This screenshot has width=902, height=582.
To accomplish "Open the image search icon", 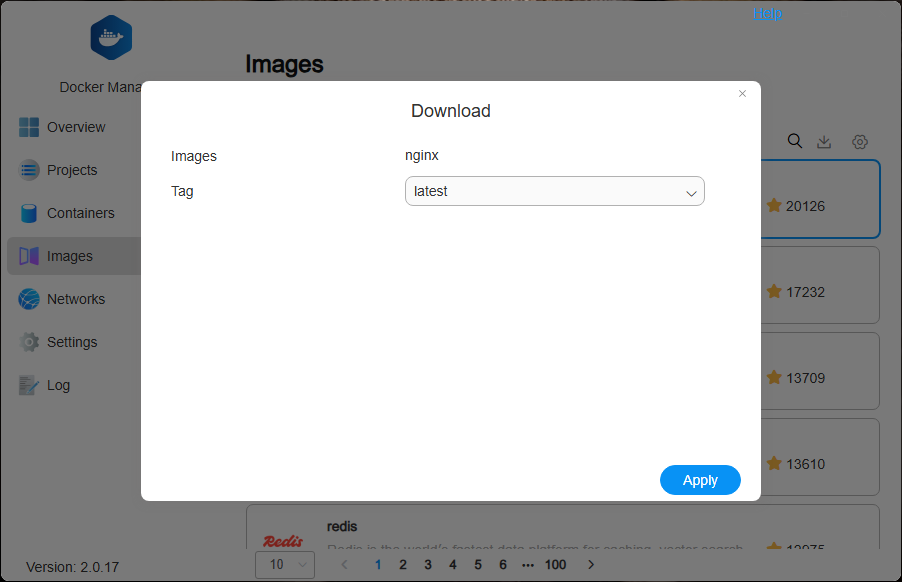I will tap(794, 142).
